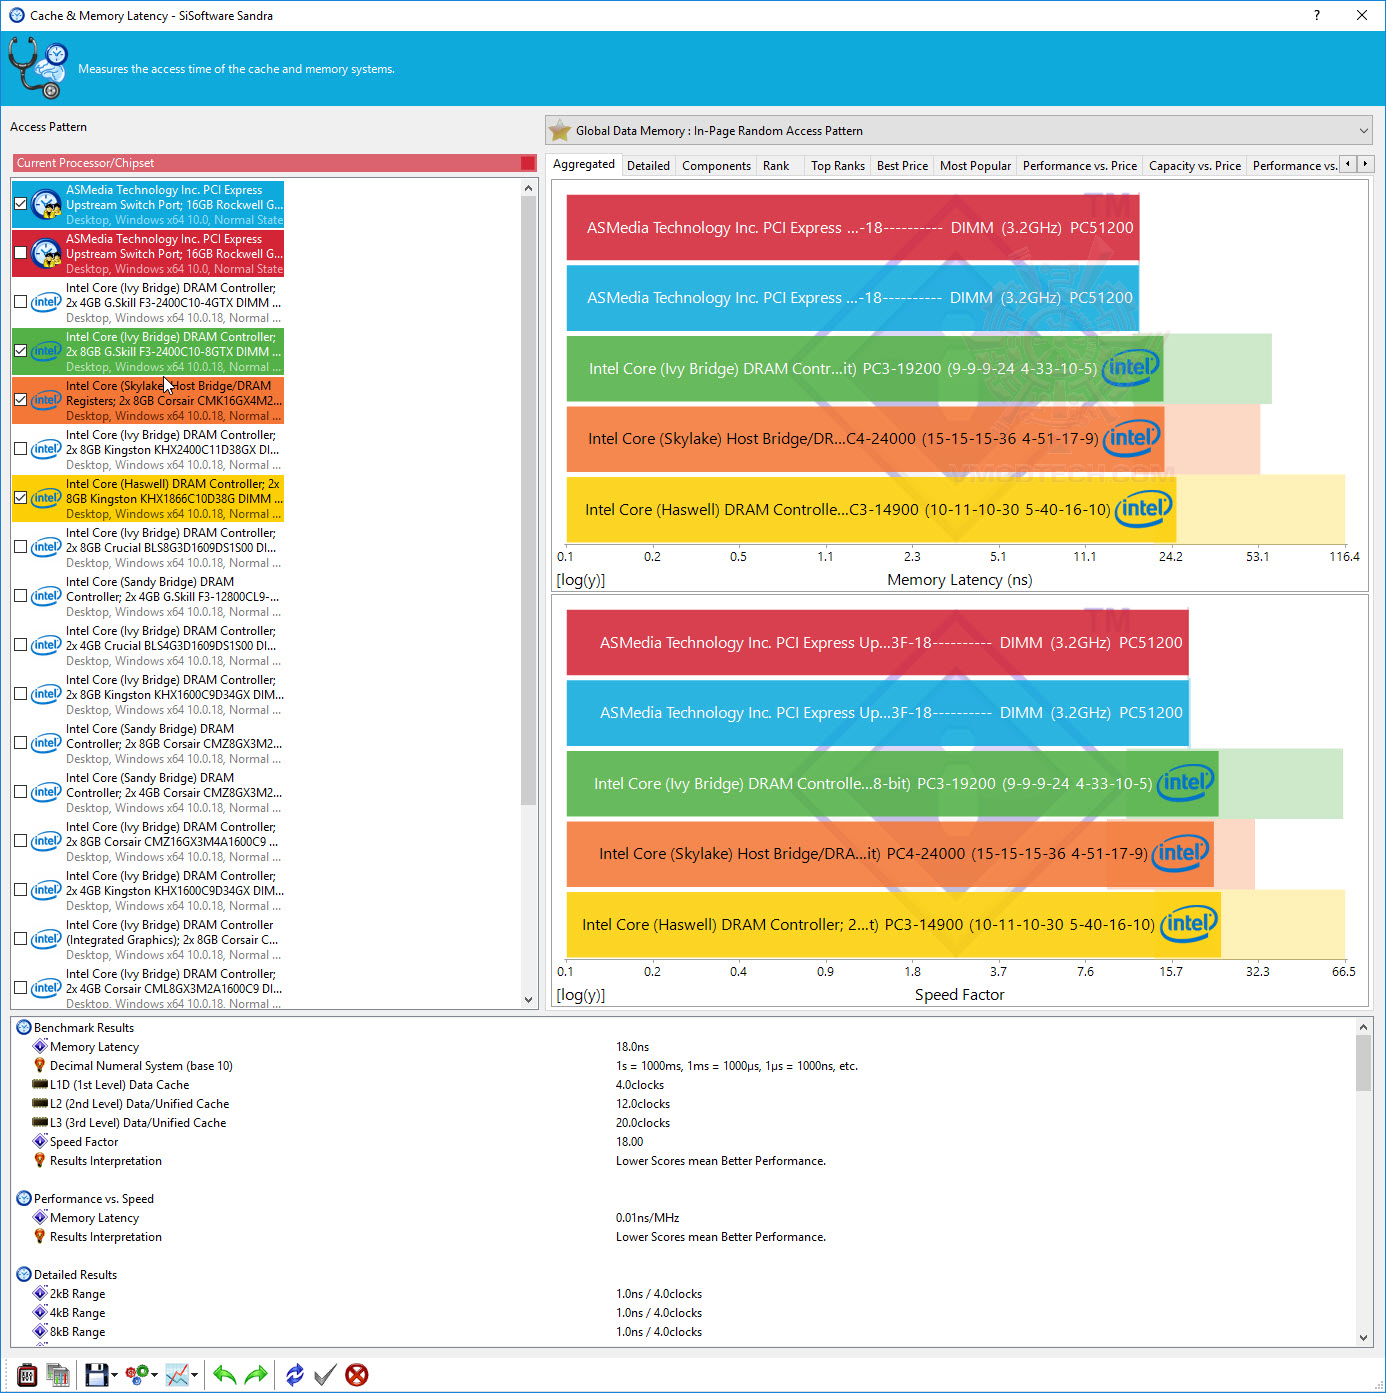Click the Sandra icon in the title bar

(16, 15)
